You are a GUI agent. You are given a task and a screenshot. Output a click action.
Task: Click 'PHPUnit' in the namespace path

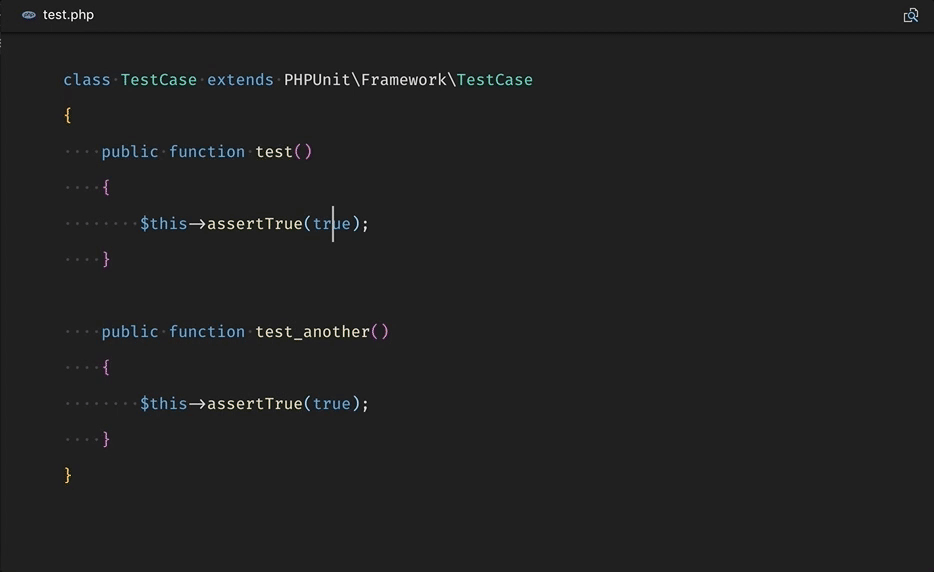[317, 80]
